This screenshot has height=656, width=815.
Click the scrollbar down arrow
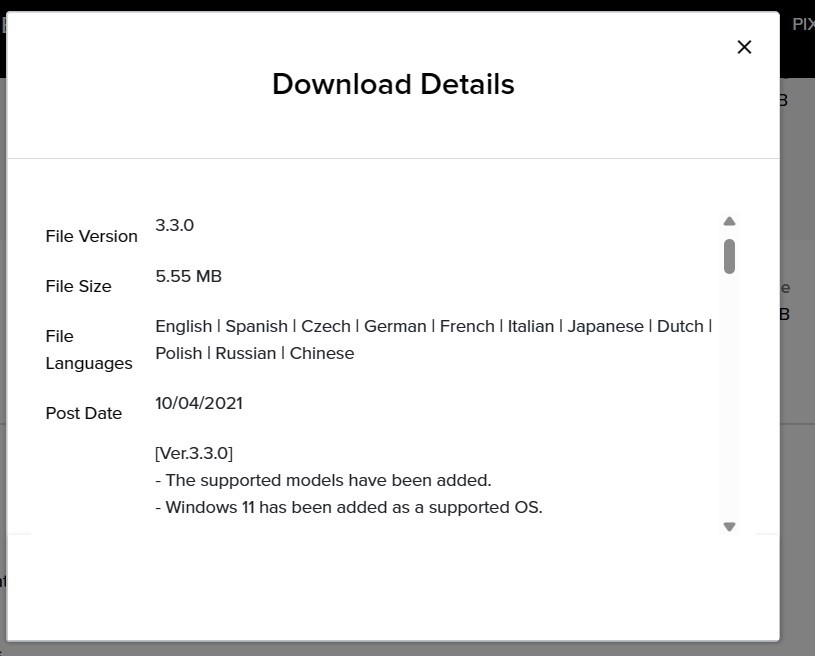click(729, 527)
